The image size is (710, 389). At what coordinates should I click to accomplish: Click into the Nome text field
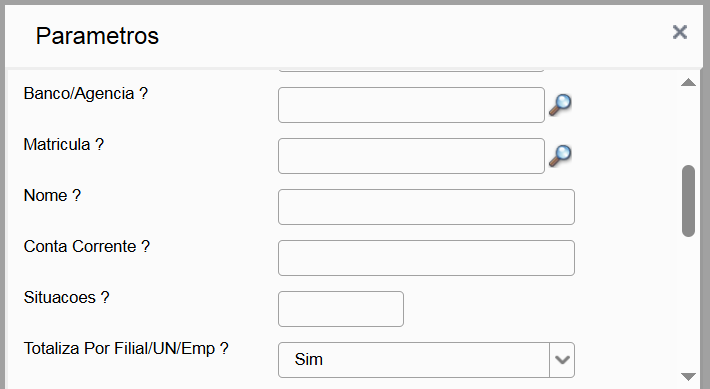[x=426, y=207]
